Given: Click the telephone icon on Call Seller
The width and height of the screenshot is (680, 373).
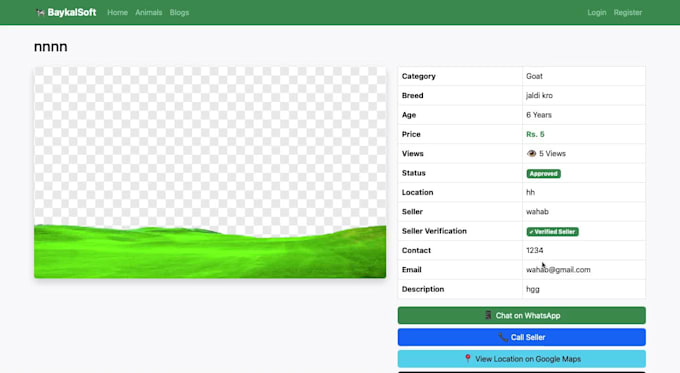Looking at the screenshot, I should (x=503, y=337).
